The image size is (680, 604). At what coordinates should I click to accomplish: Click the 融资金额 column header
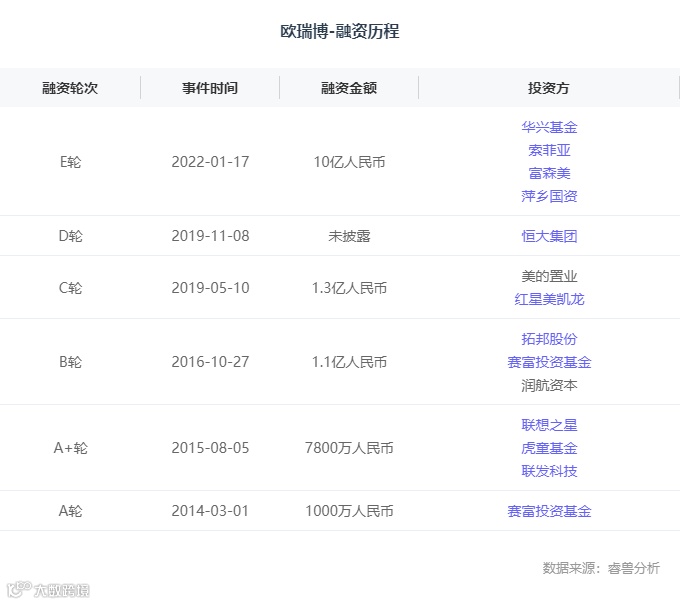pyautogui.click(x=349, y=88)
